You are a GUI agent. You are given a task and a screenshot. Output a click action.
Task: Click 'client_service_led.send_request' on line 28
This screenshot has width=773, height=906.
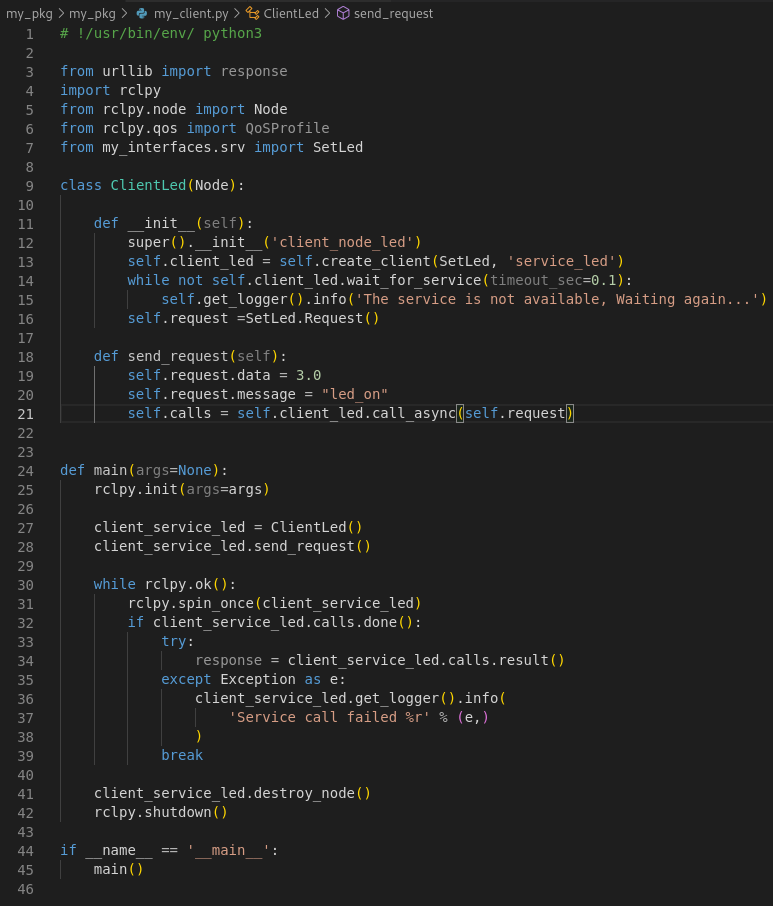(224, 547)
